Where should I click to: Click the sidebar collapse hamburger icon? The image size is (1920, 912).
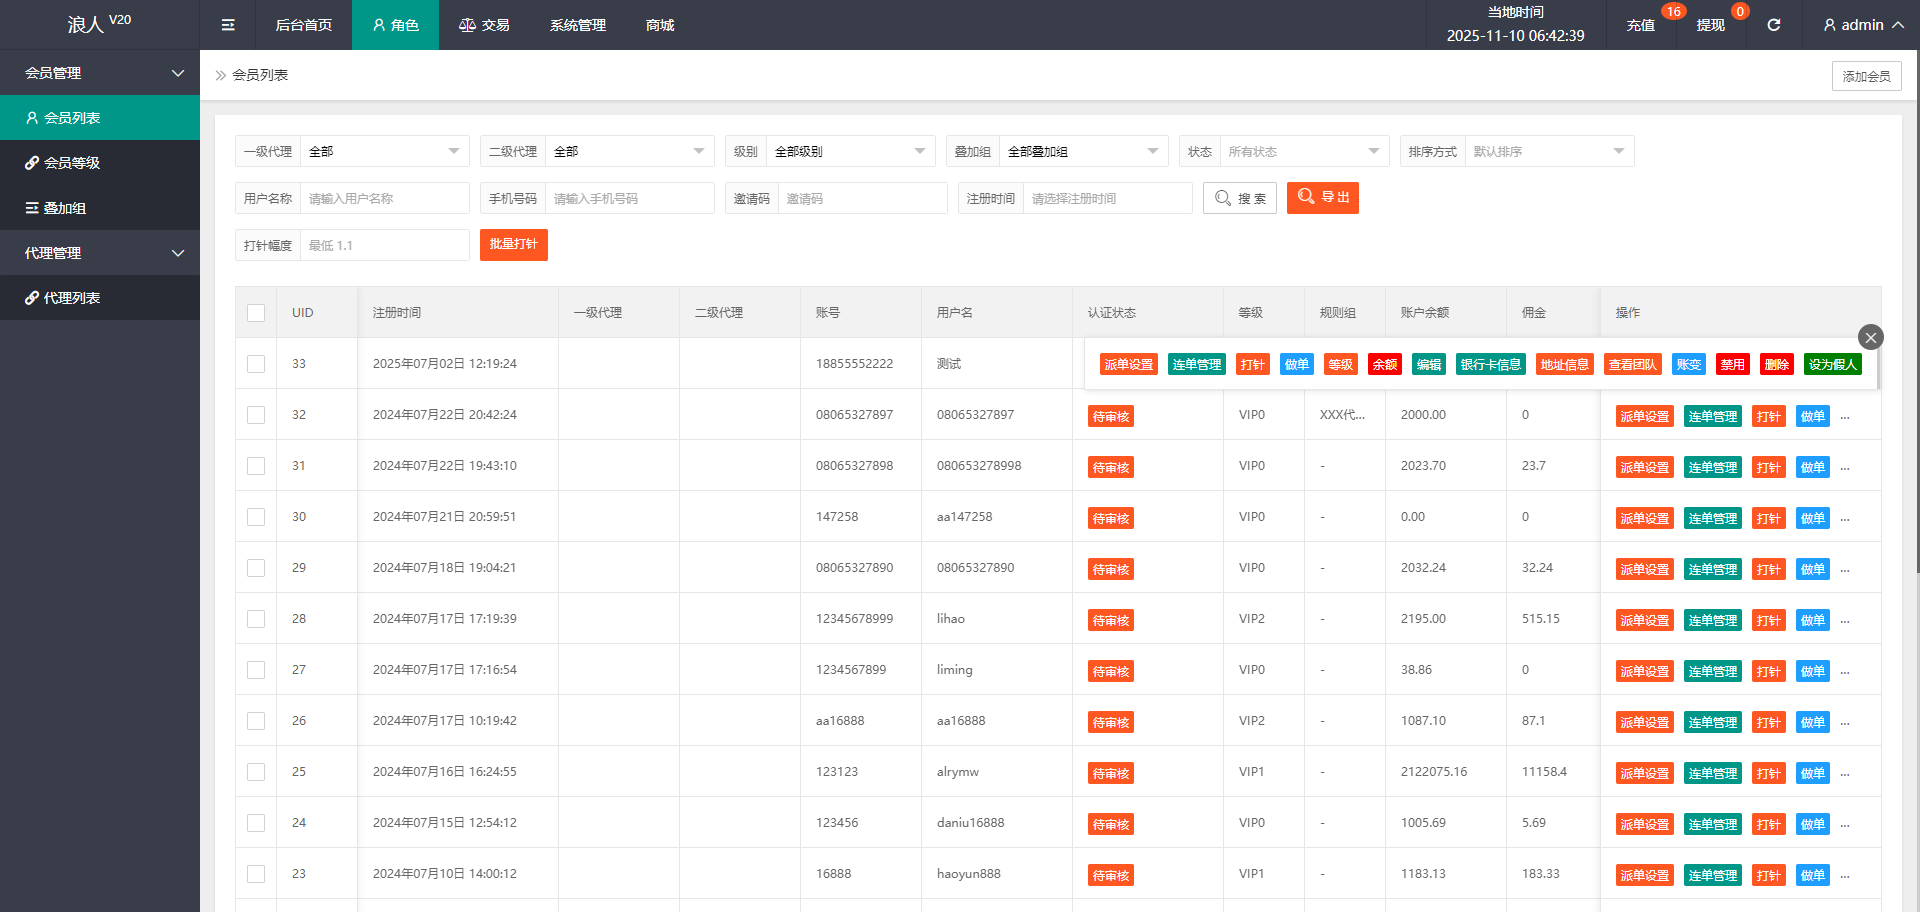[x=228, y=25]
